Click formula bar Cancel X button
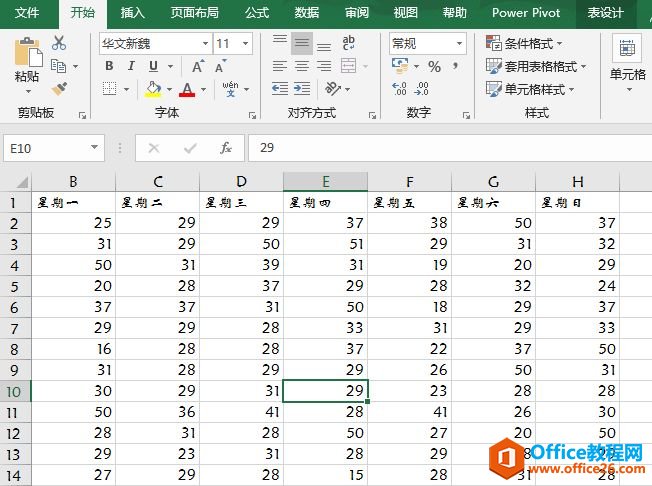652x486 pixels. tap(154, 148)
